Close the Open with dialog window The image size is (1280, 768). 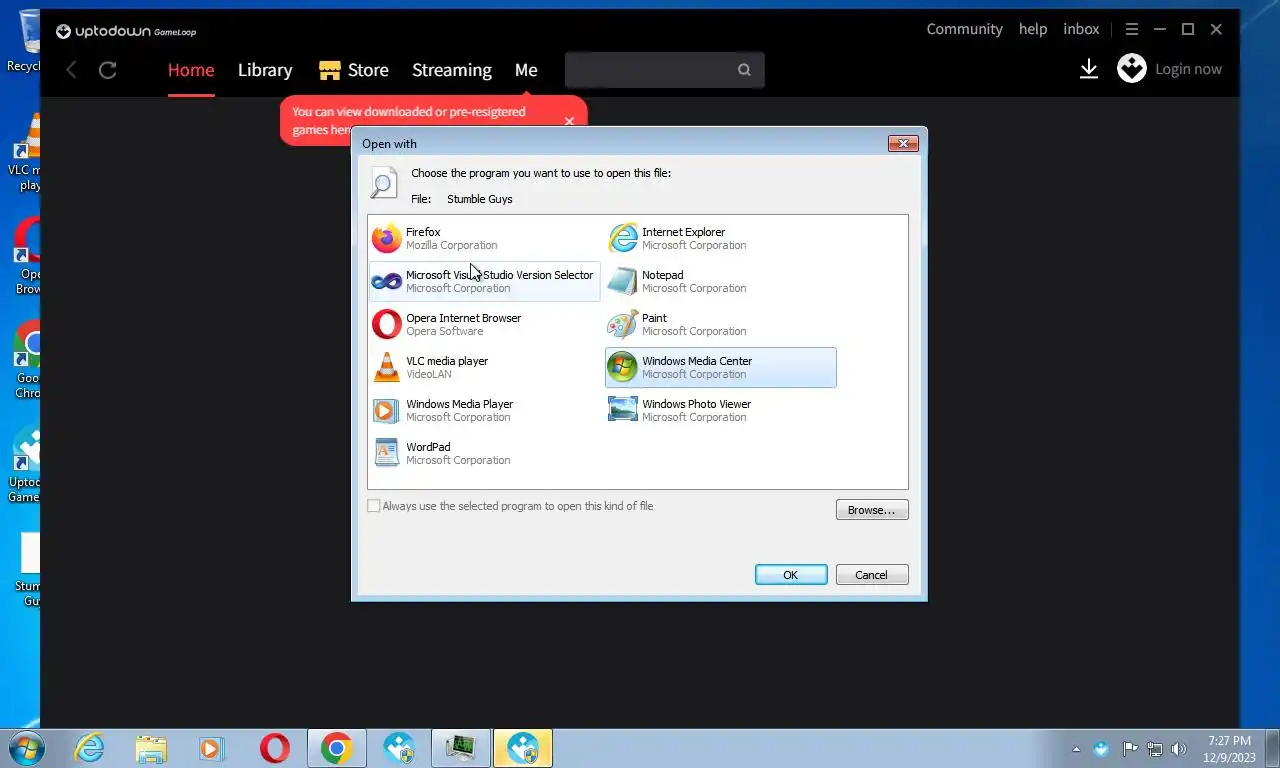[x=903, y=144]
